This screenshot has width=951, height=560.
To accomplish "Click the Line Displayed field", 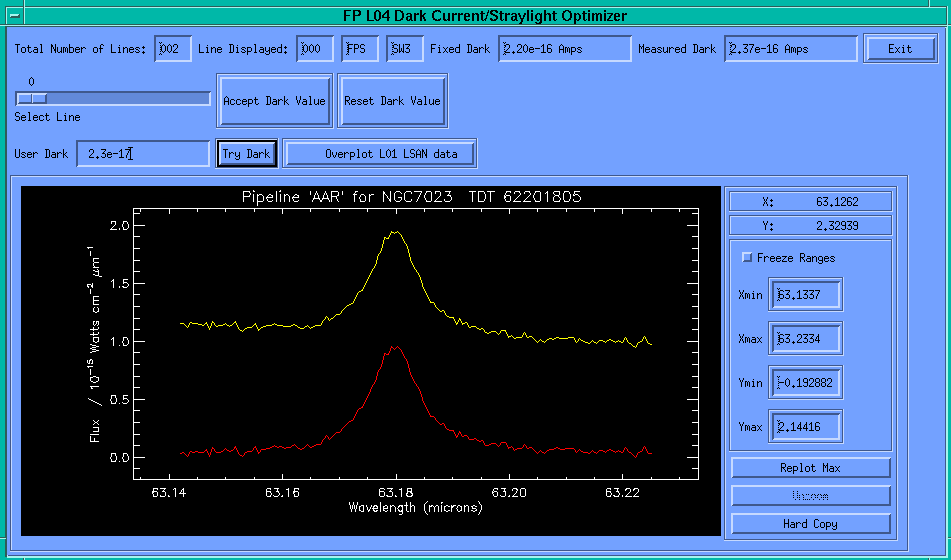I will click(x=315, y=49).
